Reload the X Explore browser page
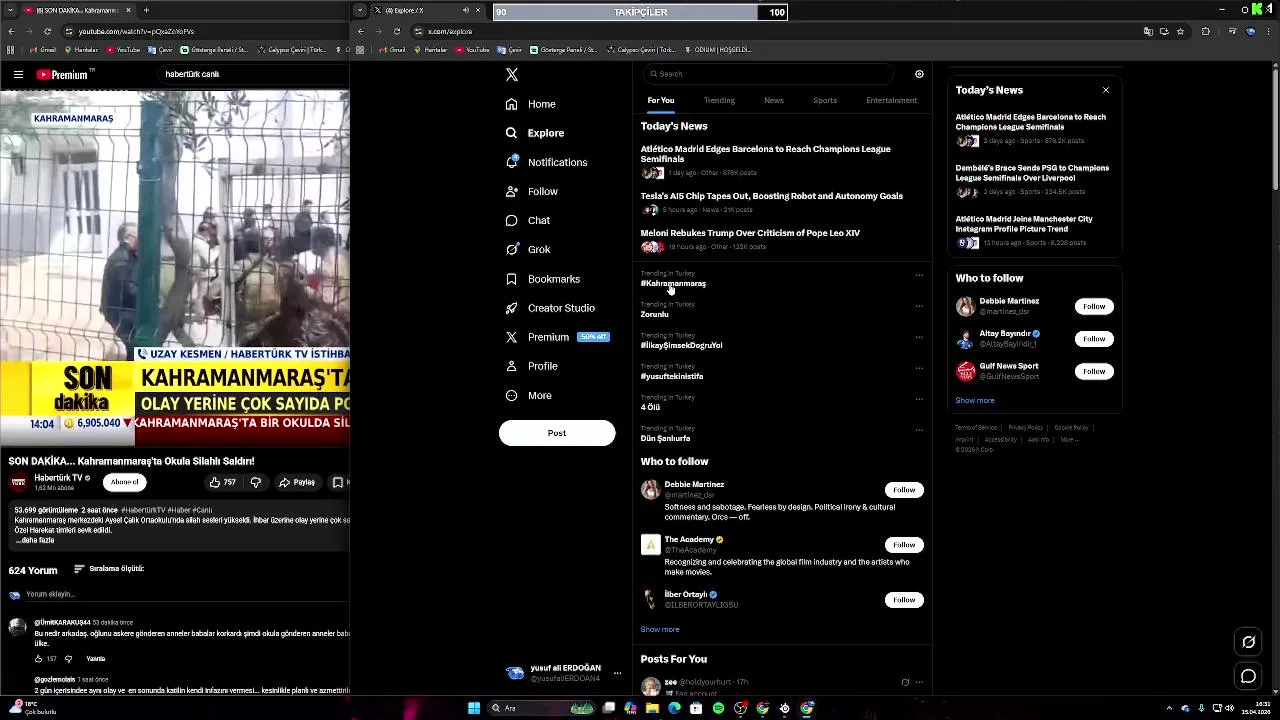The image size is (1280, 720). (x=396, y=31)
